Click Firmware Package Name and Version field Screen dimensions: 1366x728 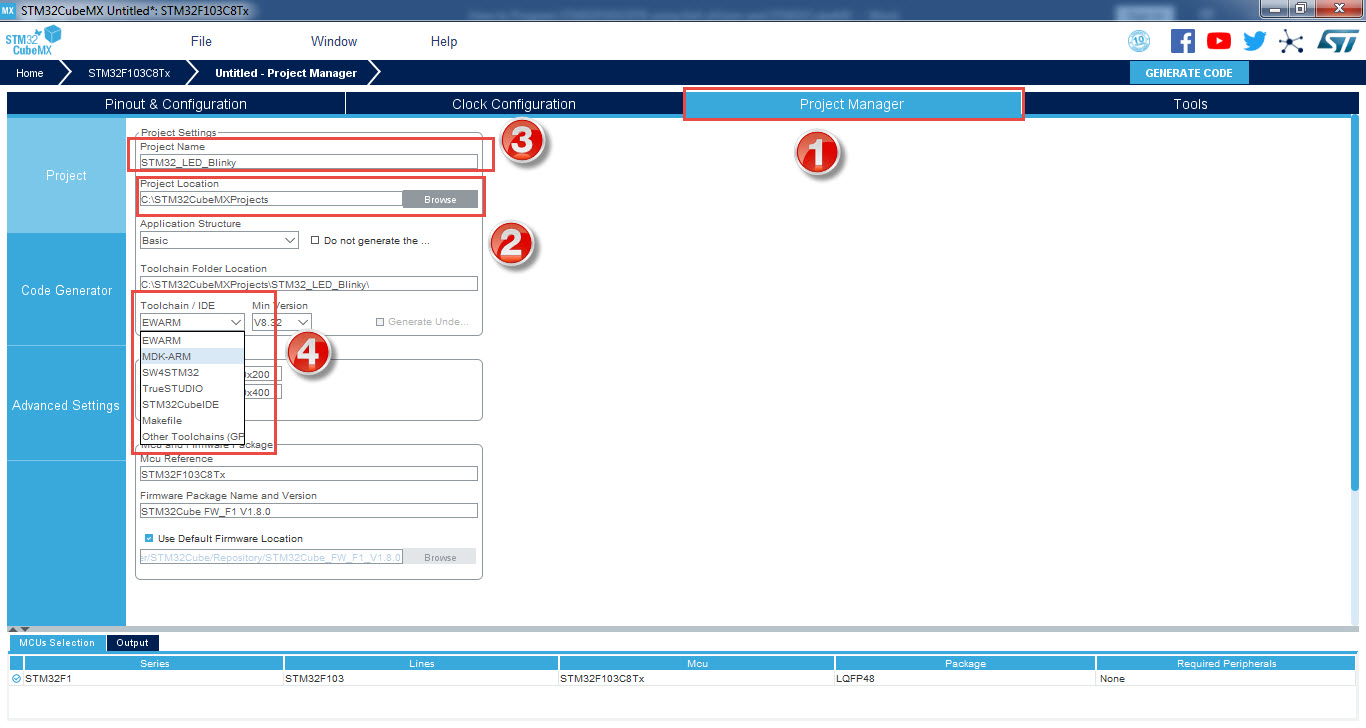point(309,511)
